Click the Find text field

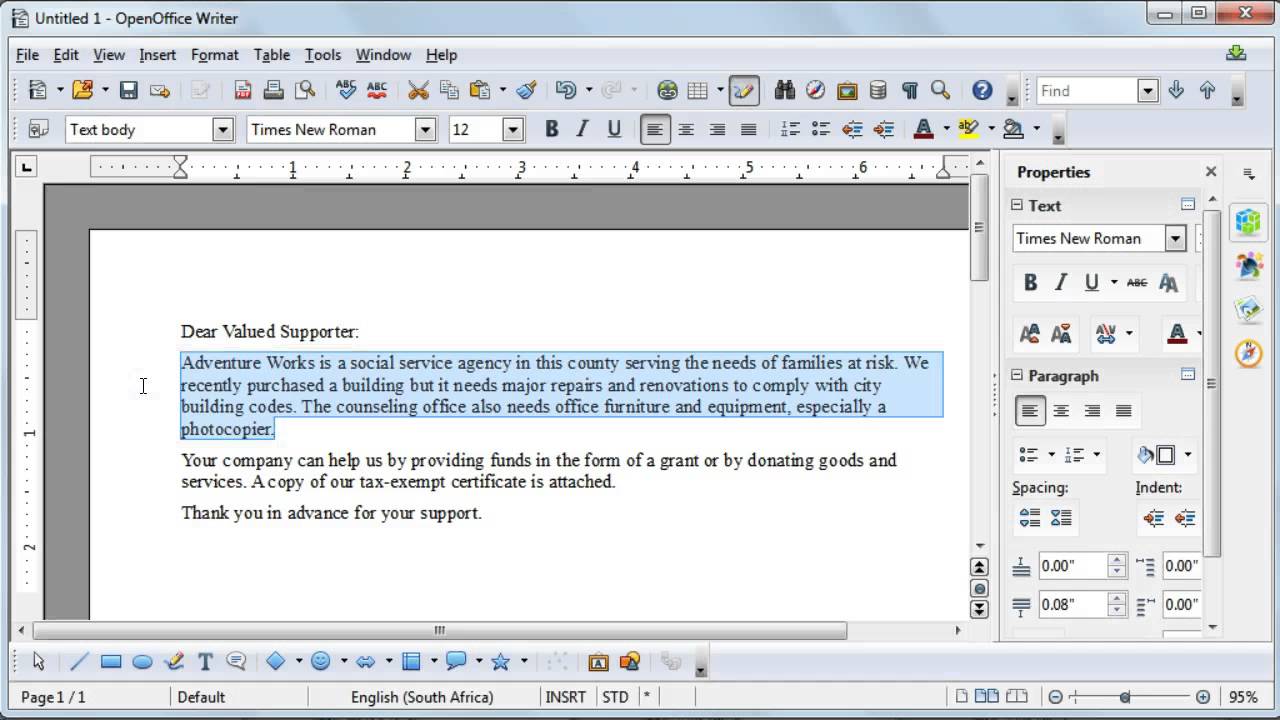coord(1088,91)
